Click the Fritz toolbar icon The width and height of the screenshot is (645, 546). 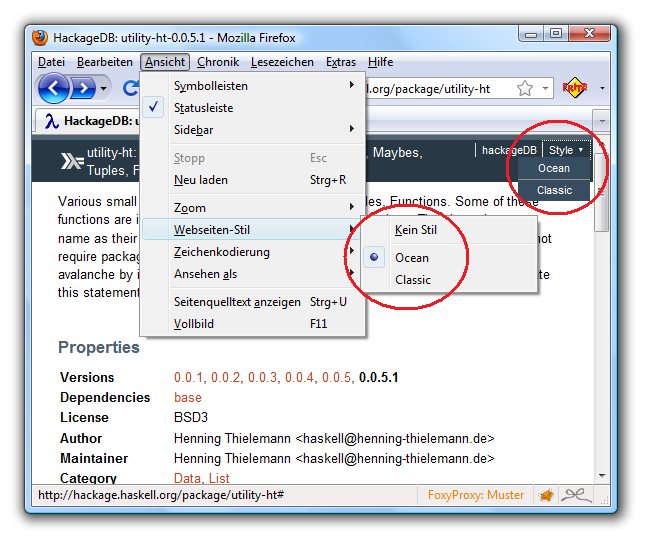click(575, 88)
